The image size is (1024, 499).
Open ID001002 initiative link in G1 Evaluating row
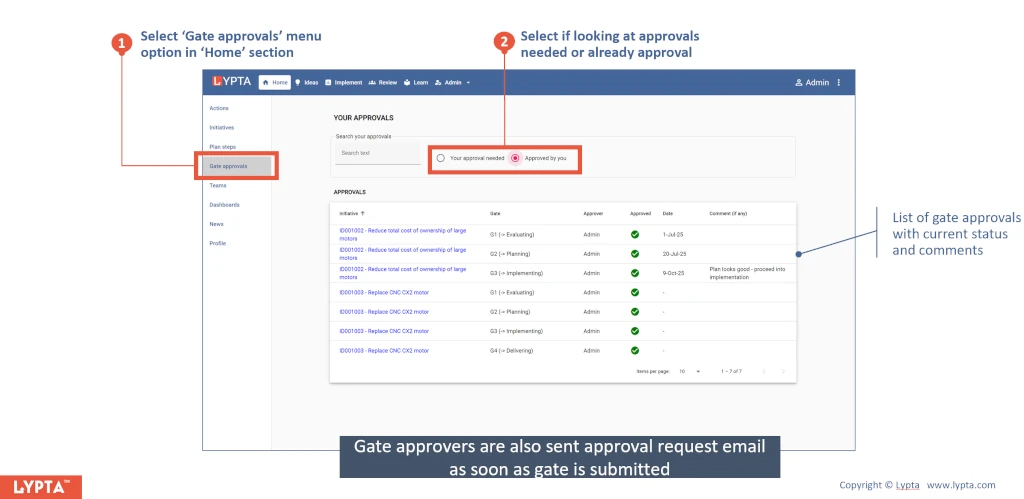tap(403, 234)
